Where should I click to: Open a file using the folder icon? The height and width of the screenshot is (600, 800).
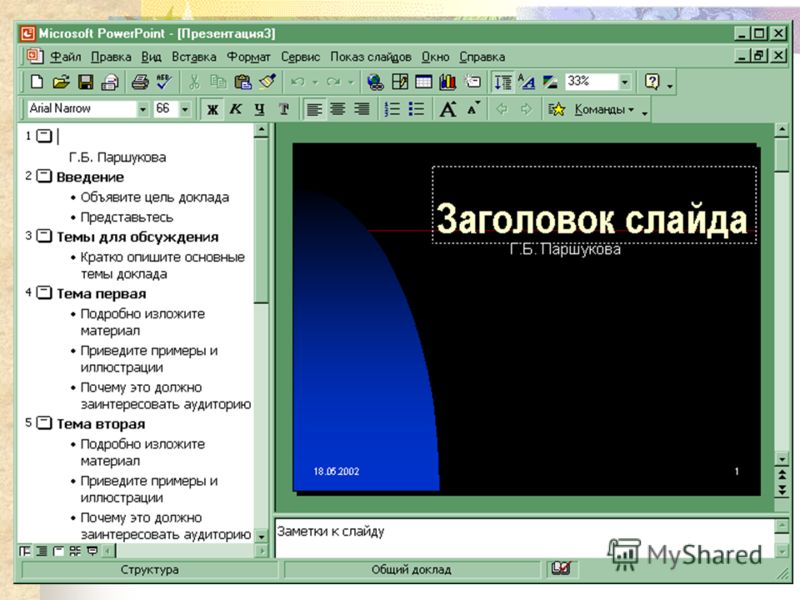click(x=61, y=82)
